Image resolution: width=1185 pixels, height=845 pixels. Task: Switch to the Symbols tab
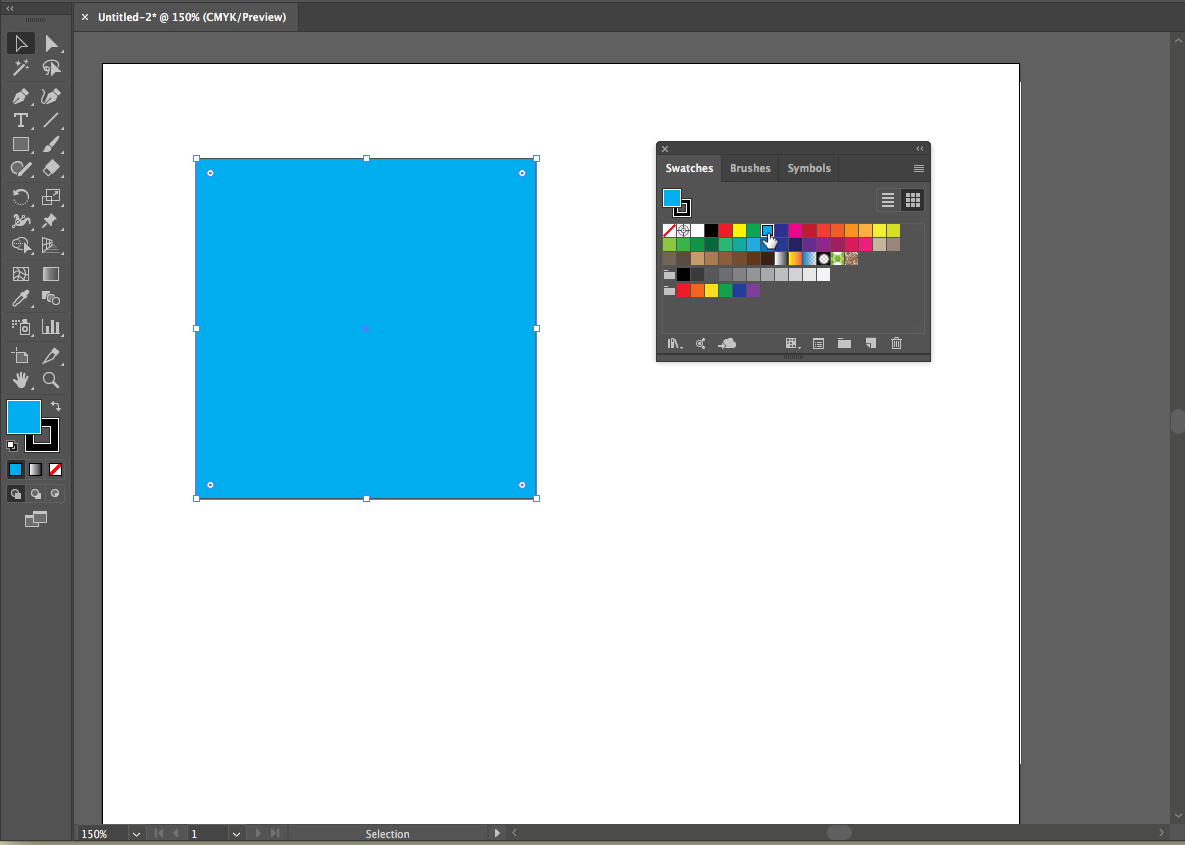tap(808, 168)
